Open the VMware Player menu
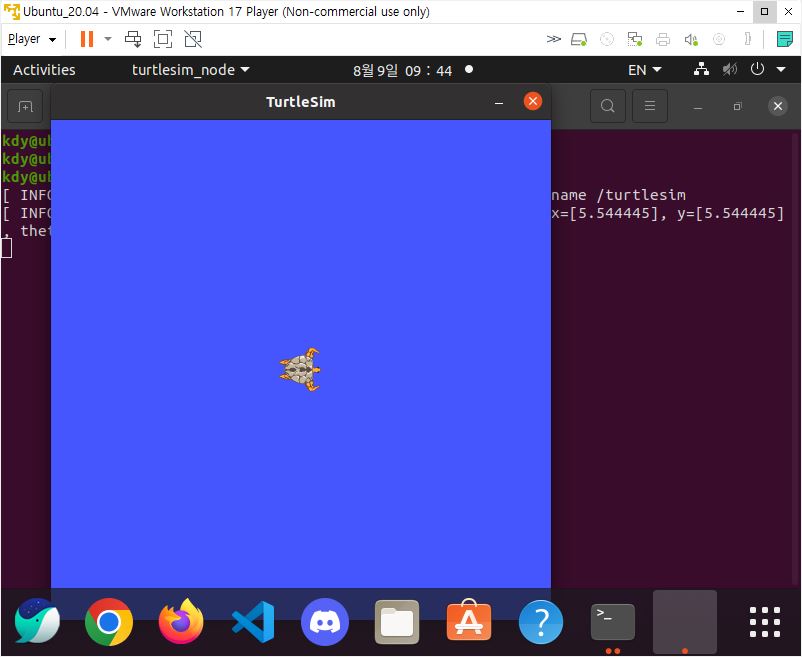This screenshot has height=657, width=802. pyautogui.click(x=32, y=39)
